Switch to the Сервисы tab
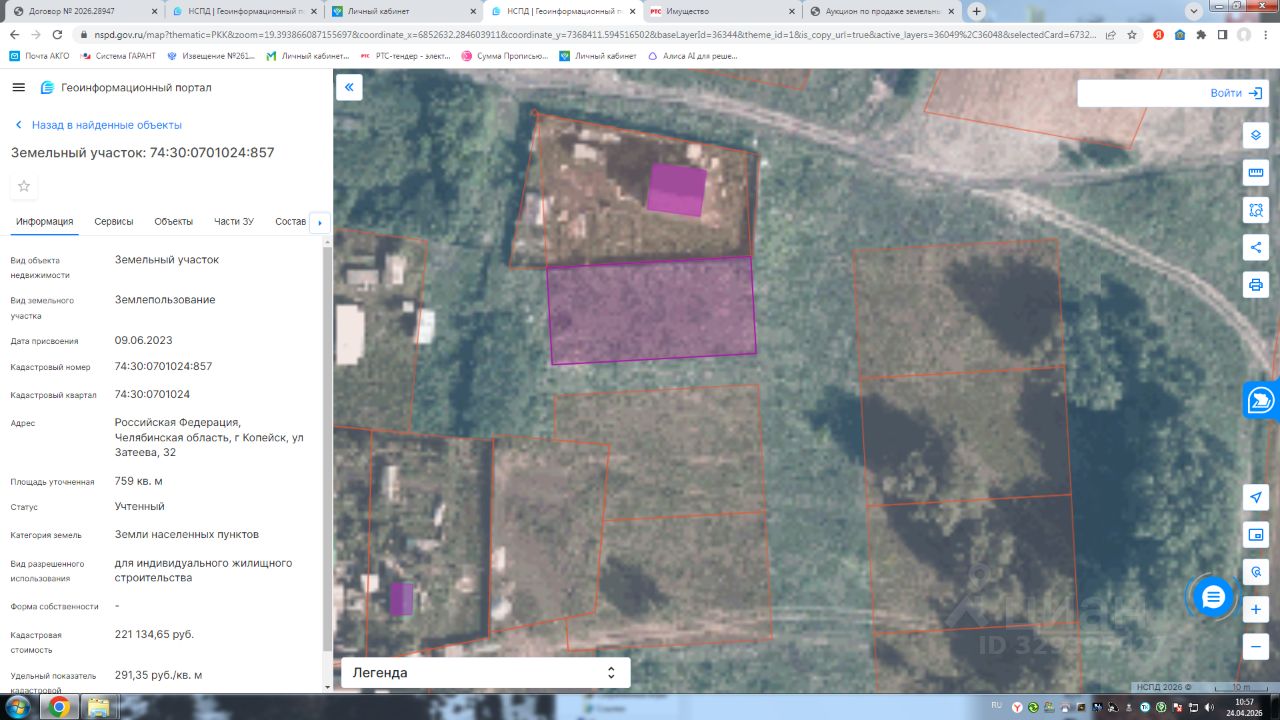Image resolution: width=1280 pixels, height=720 pixels. (114, 221)
